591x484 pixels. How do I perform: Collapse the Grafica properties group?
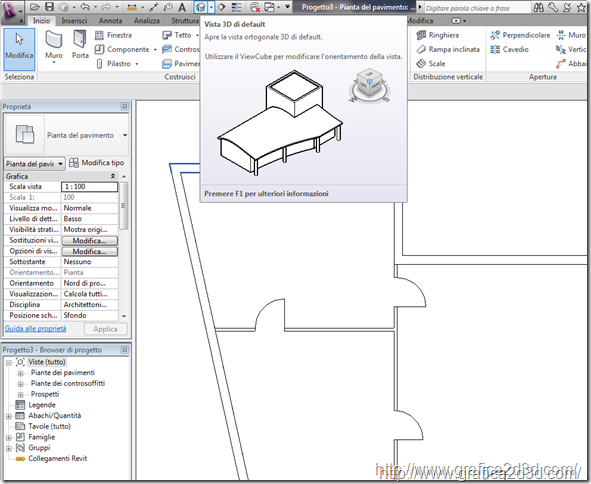point(112,176)
